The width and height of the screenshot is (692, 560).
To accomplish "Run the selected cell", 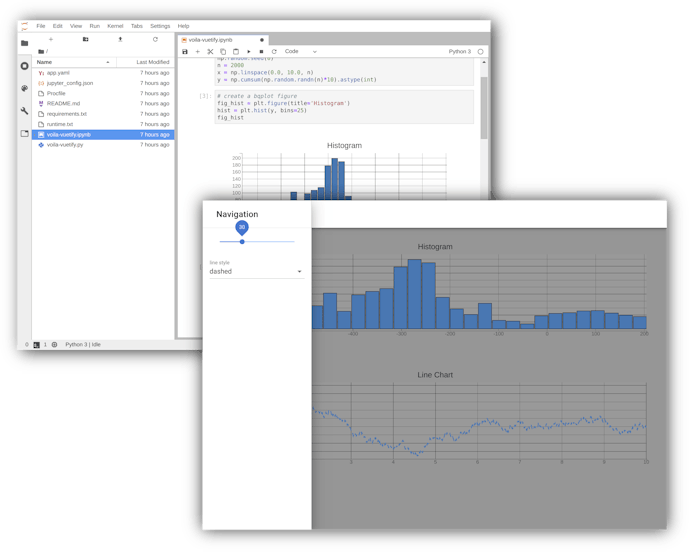I will tap(248, 52).
